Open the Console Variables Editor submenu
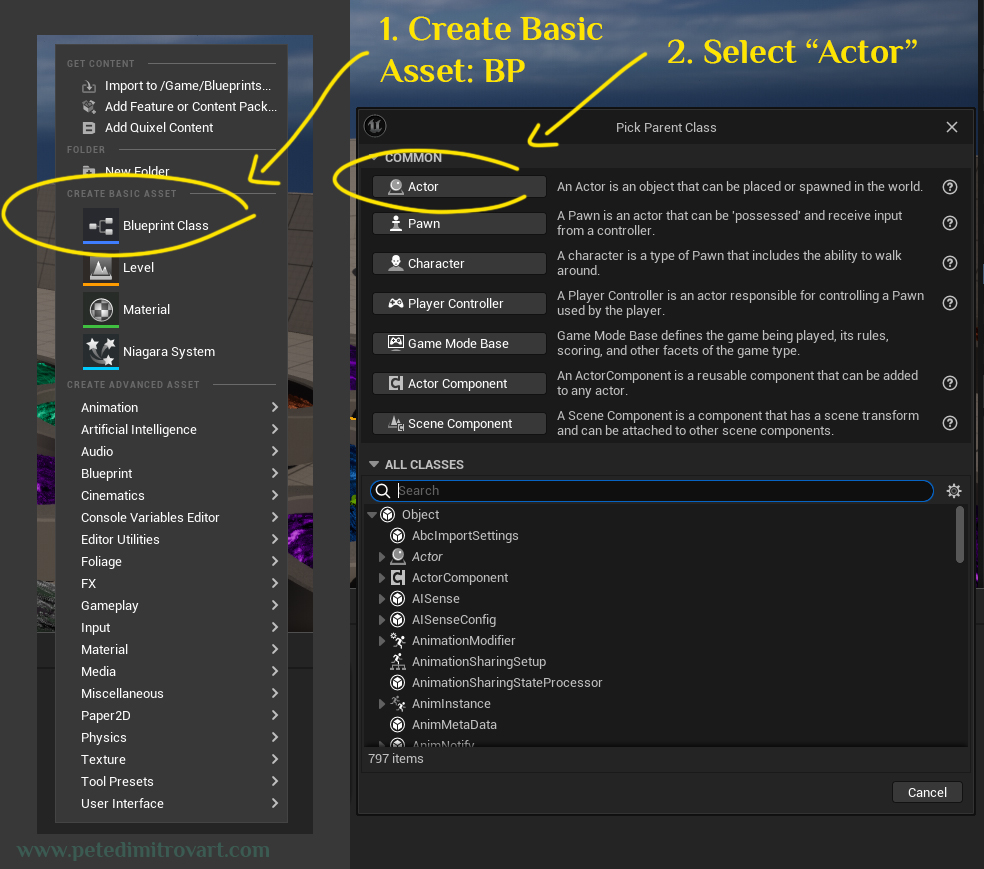Screen dimensions: 984x869 point(171,517)
